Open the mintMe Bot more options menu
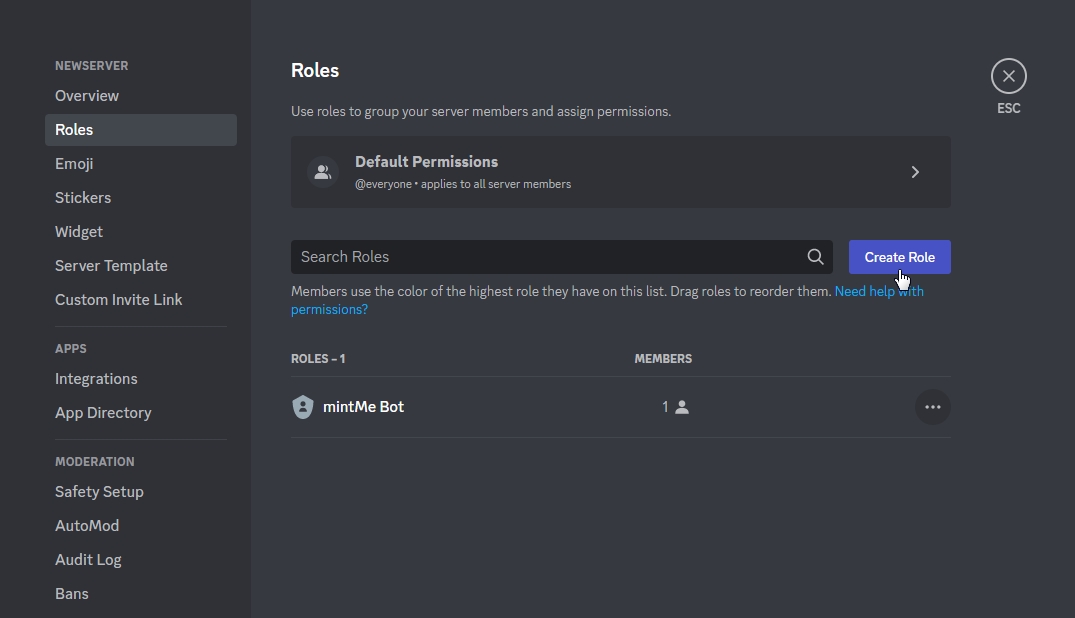This screenshot has width=1075, height=618. 932,407
